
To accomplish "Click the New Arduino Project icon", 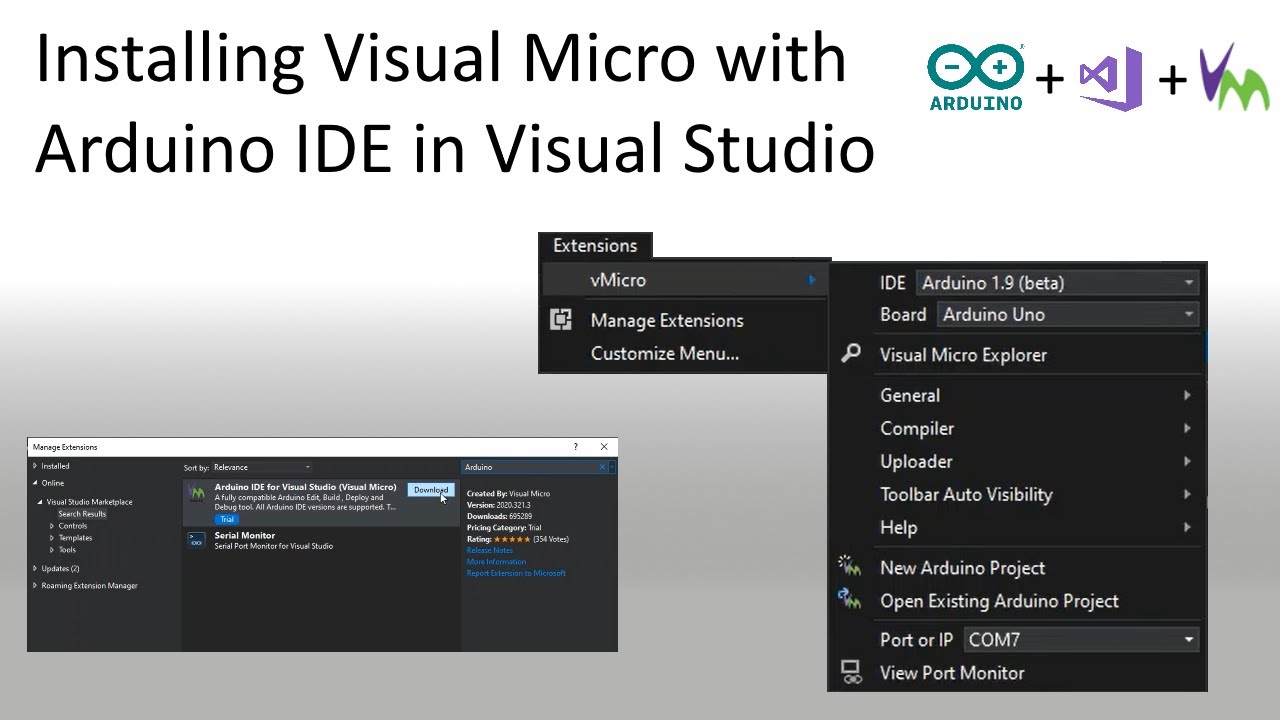I will (x=850, y=566).
